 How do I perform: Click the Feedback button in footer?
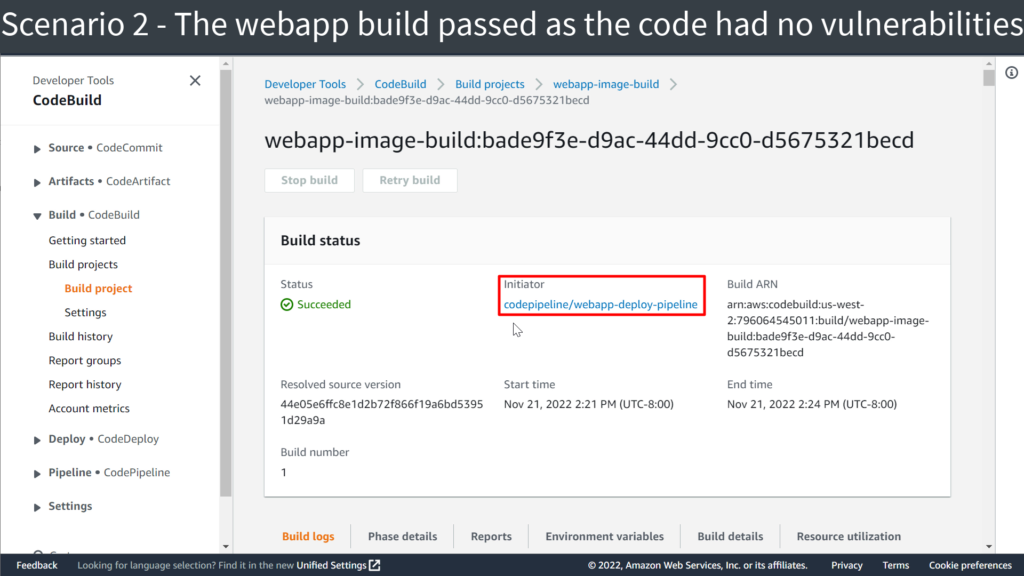(37, 566)
